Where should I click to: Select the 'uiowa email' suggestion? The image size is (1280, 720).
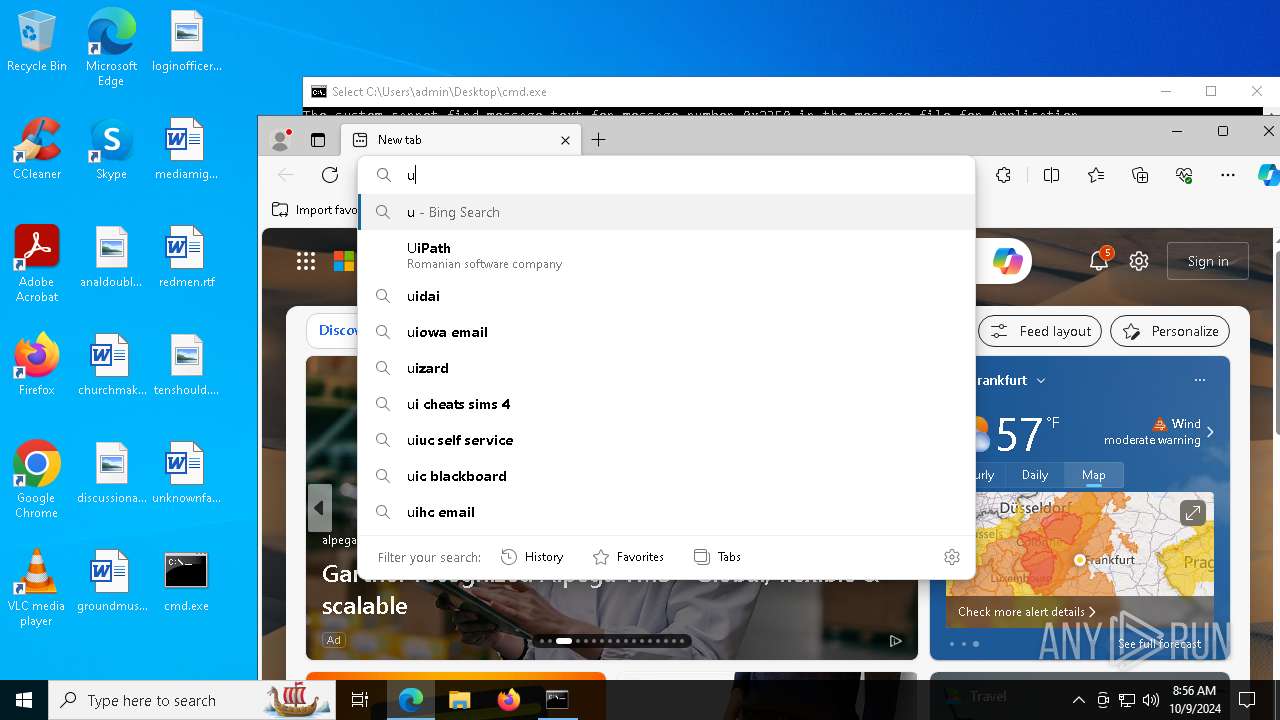666,332
